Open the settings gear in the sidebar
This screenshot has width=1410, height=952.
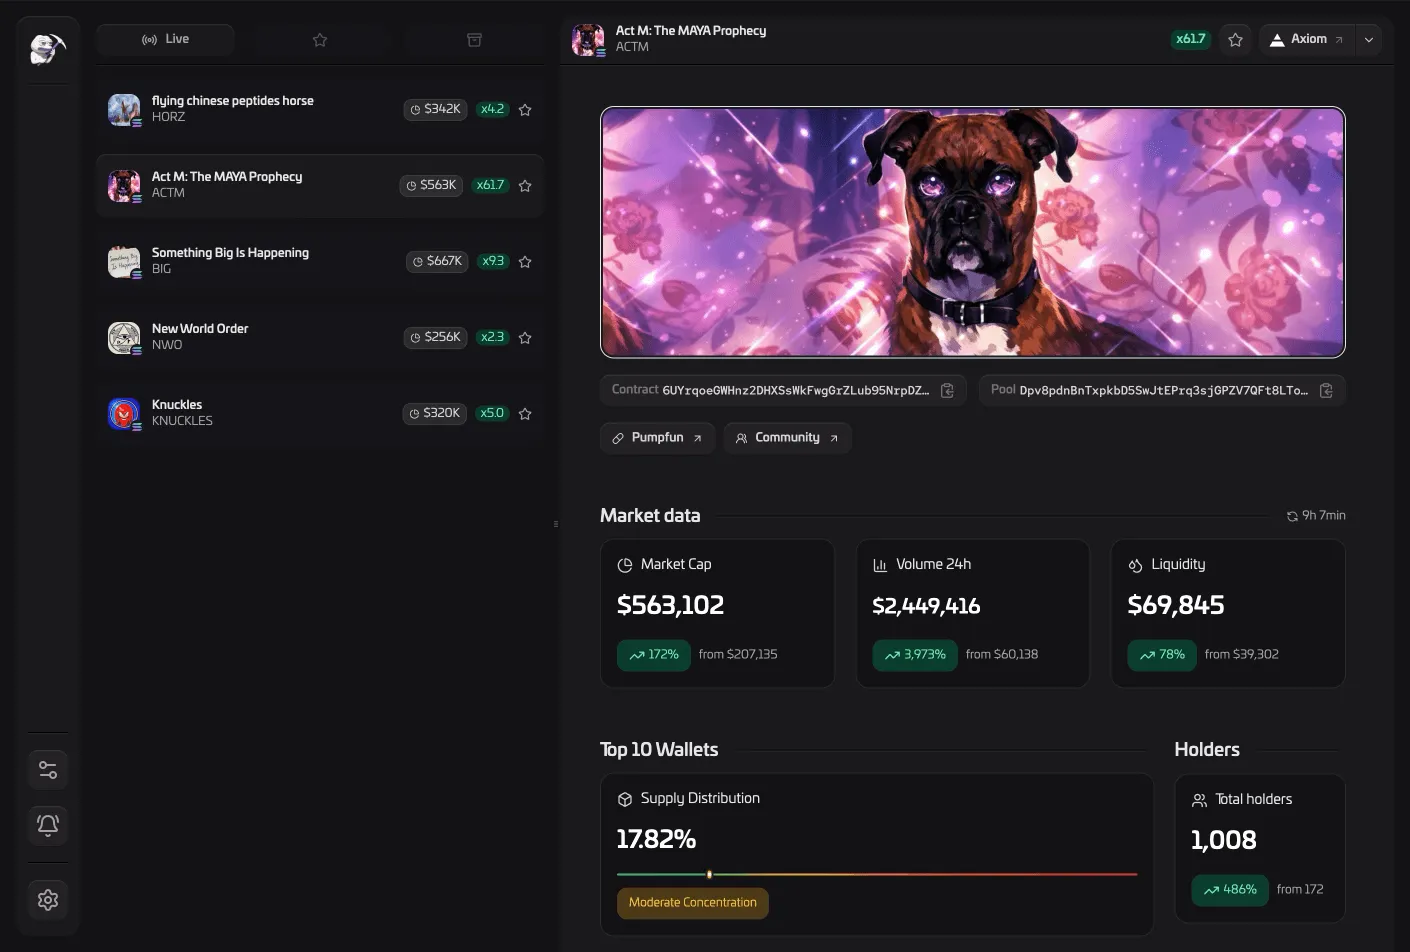point(47,899)
